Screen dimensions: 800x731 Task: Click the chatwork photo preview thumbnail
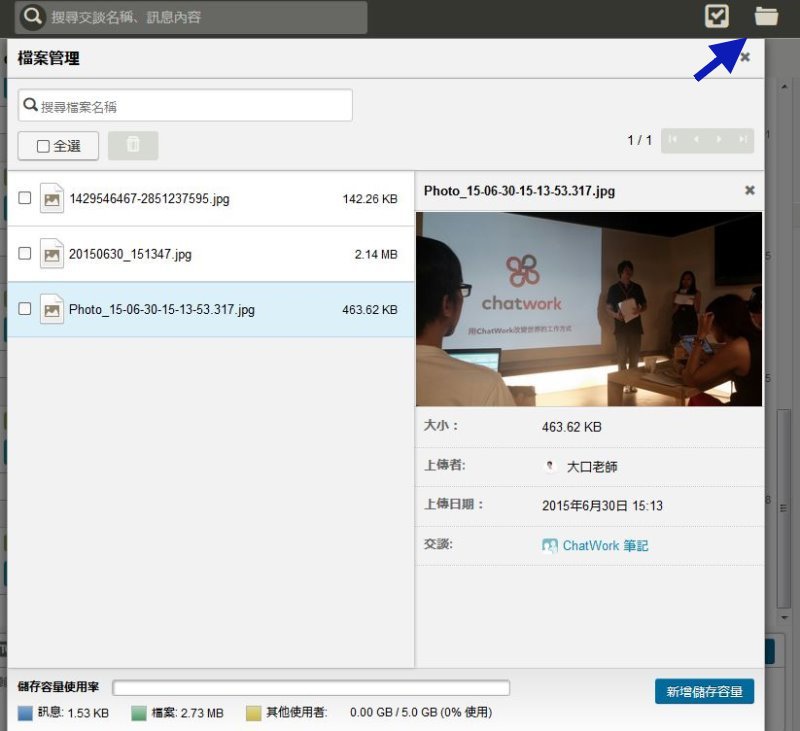click(589, 309)
